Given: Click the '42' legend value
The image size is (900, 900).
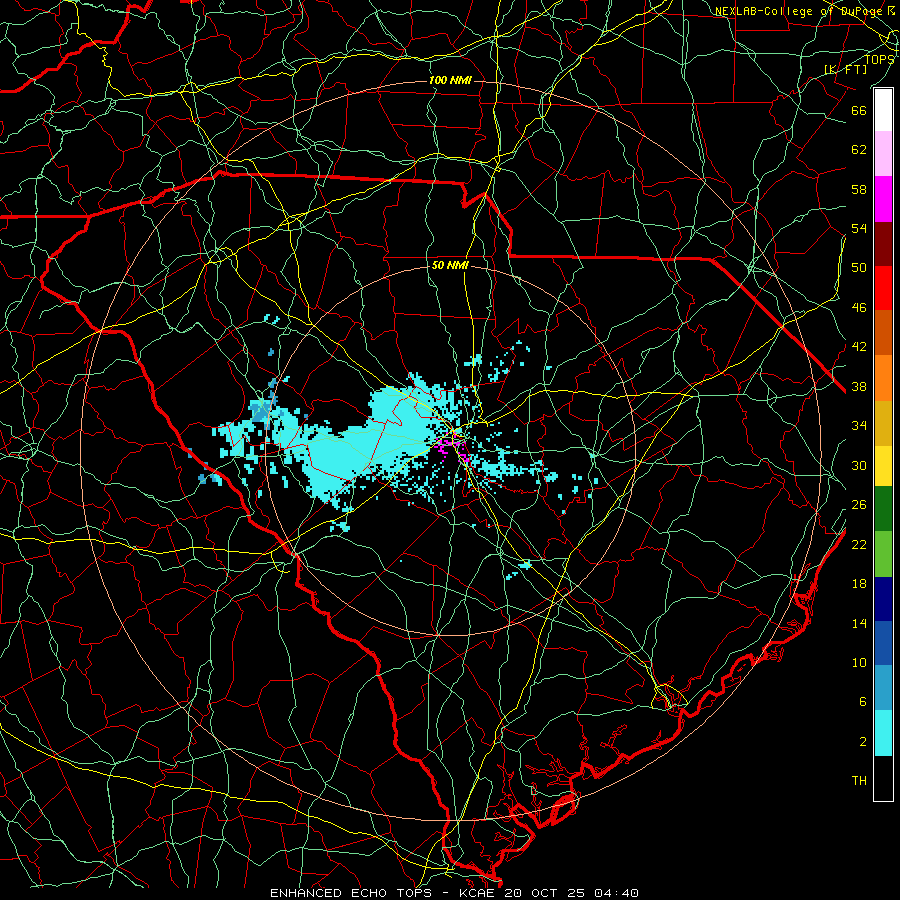Looking at the screenshot, I should click(x=859, y=347).
